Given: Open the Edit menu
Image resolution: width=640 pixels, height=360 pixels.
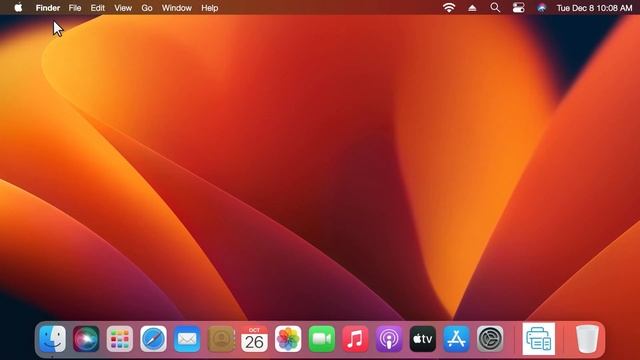Looking at the screenshot, I should tap(98, 8).
